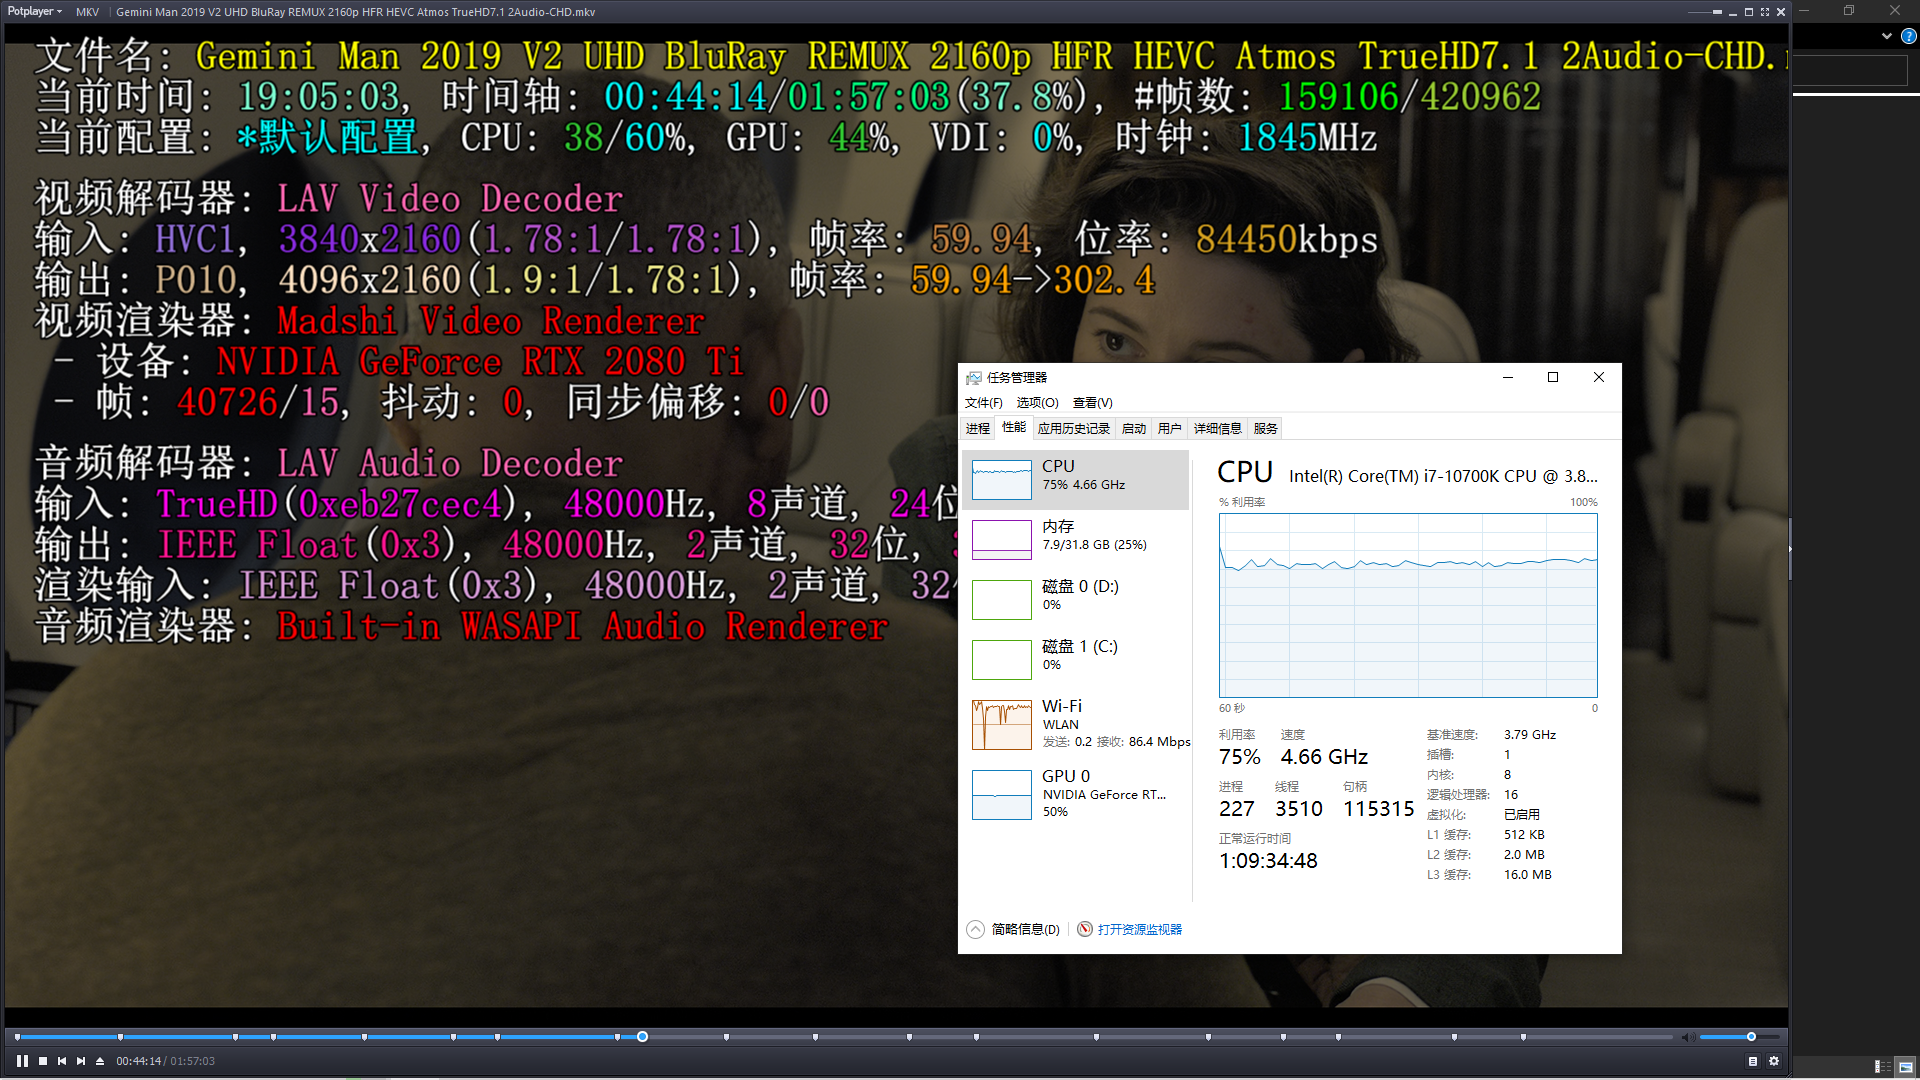Click the CPU speed value 4.66 GHz
Image resolution: width=1920 pixels, height=1080 pixels.
coord(1324,757)
